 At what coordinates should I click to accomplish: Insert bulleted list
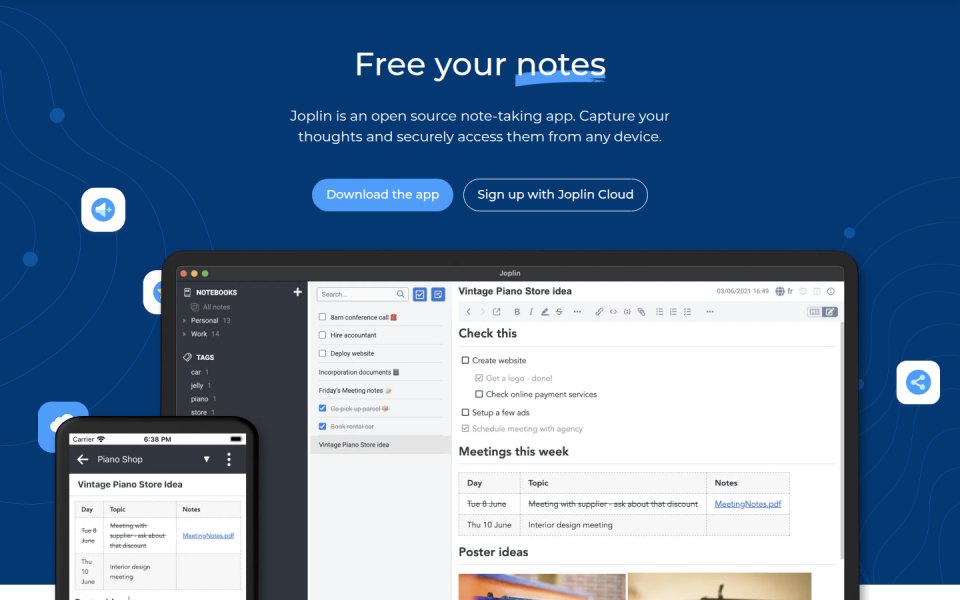[659, 312]
